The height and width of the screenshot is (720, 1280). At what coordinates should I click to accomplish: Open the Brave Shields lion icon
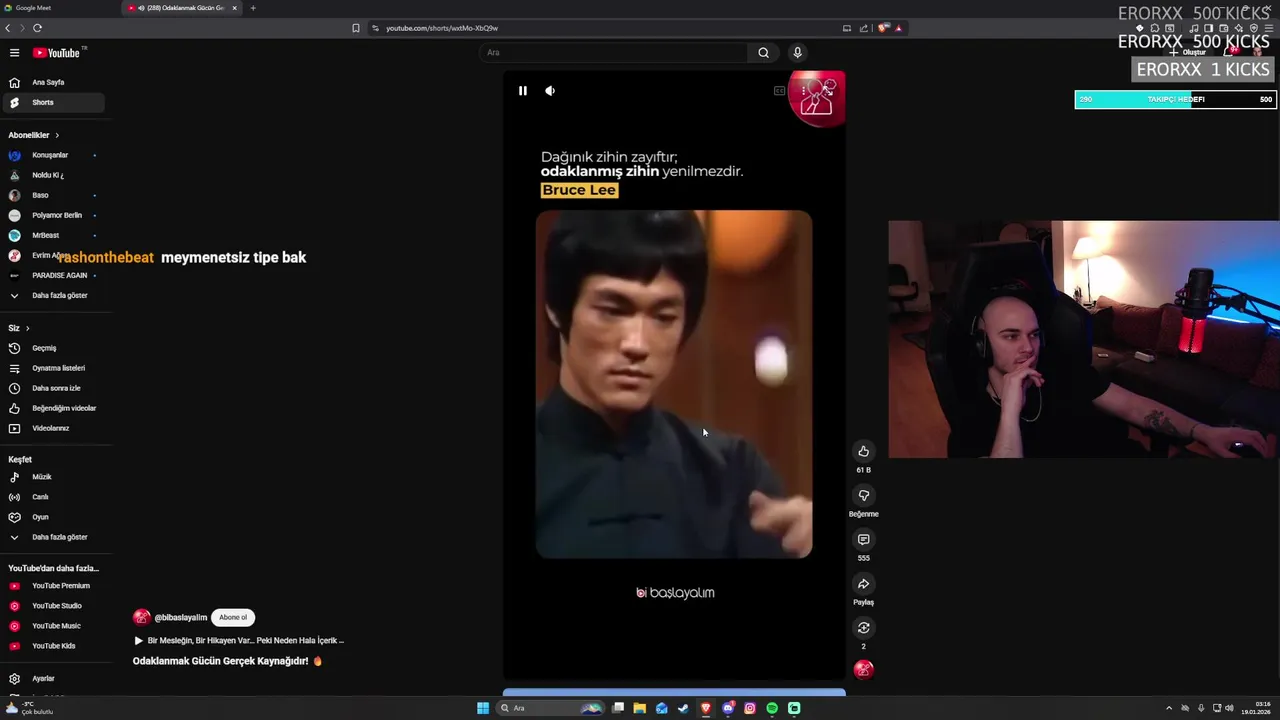882,28
